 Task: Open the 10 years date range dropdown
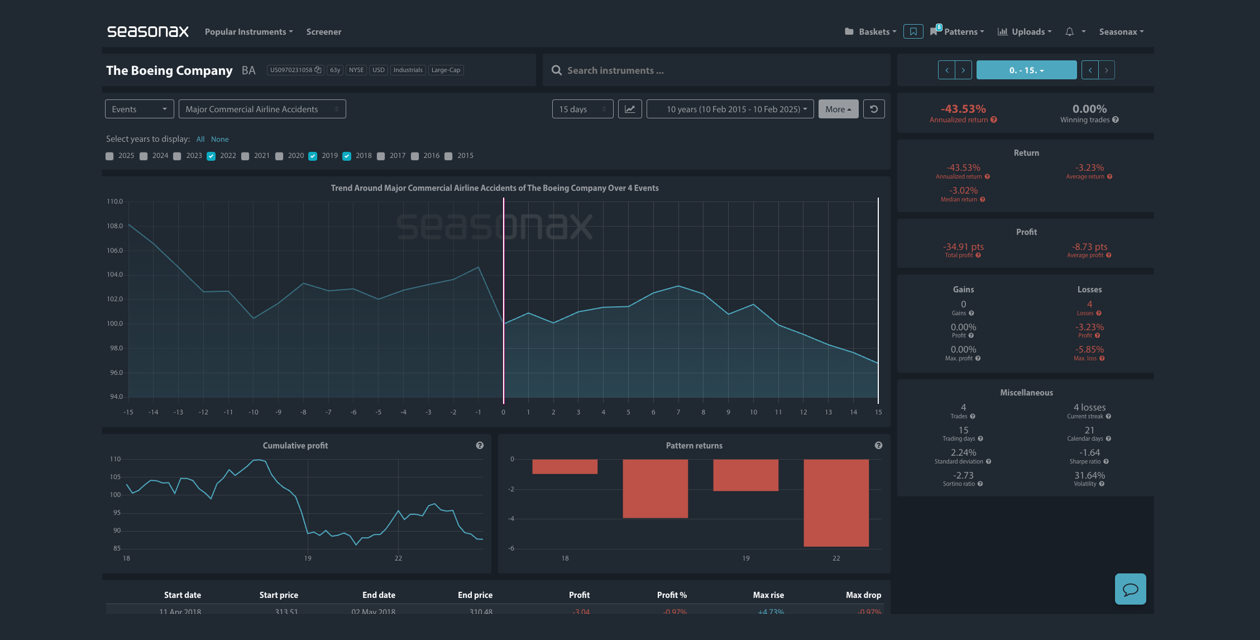pos(730,109)
